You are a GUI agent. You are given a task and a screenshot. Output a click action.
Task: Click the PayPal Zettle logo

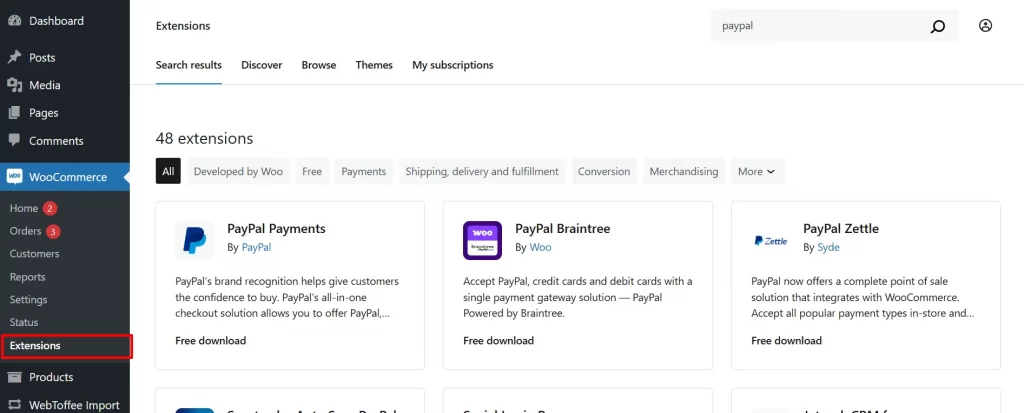[770, 240]
